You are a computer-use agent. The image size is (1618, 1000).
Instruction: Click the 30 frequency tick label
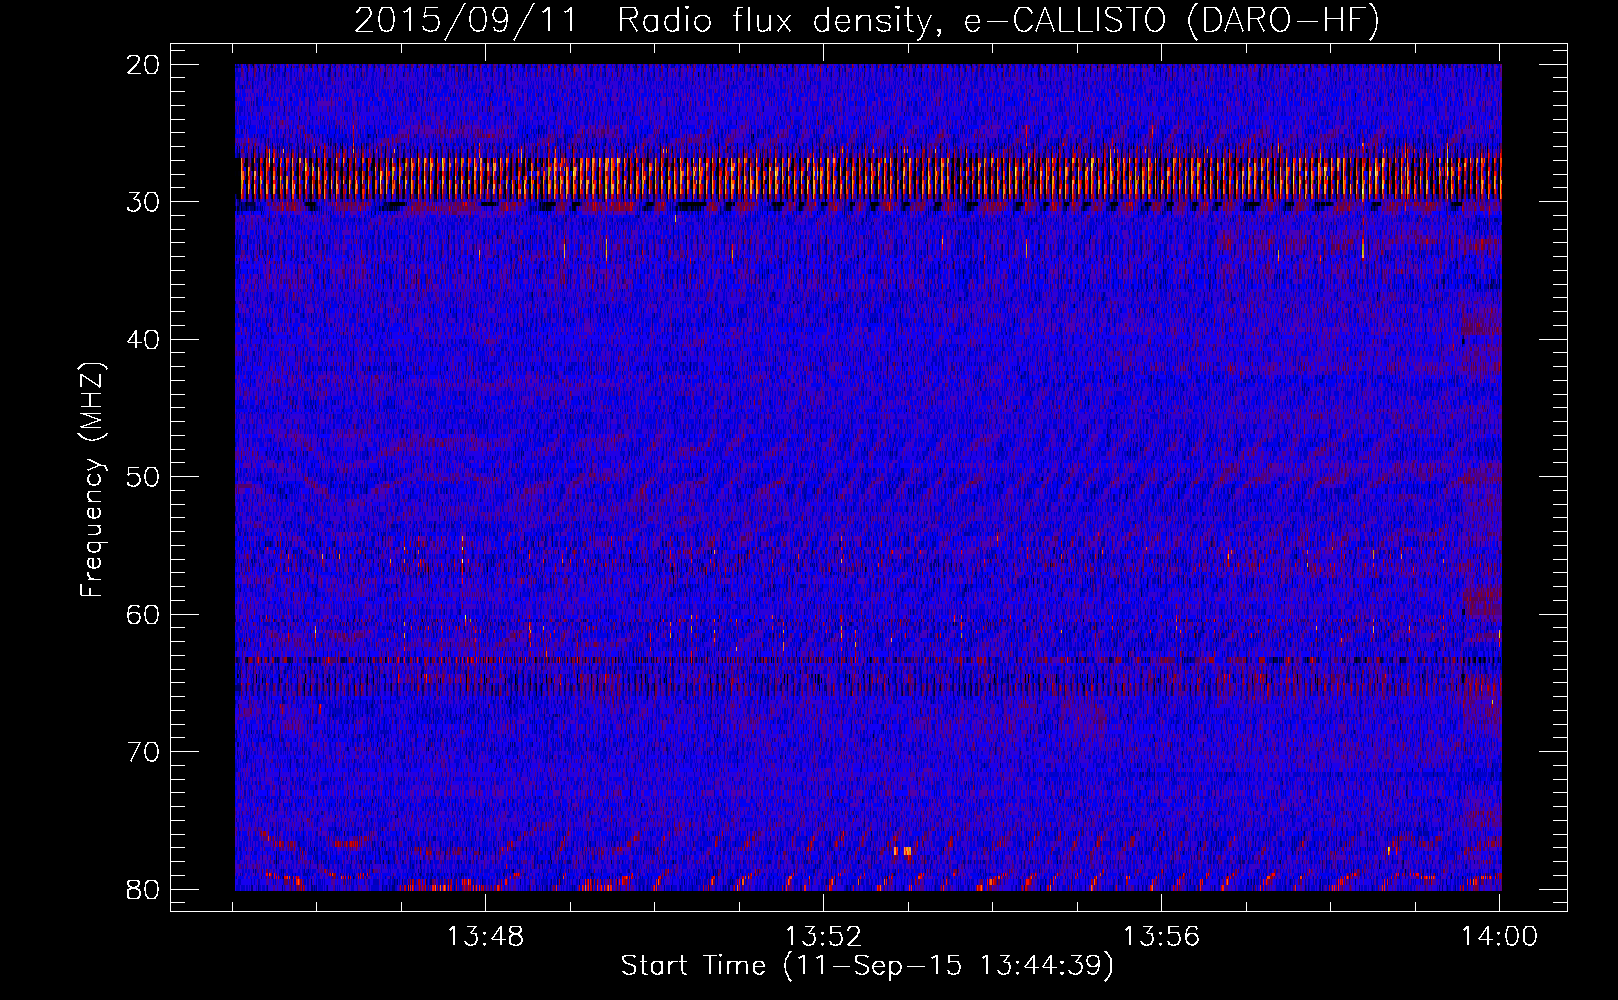(144, 202)
